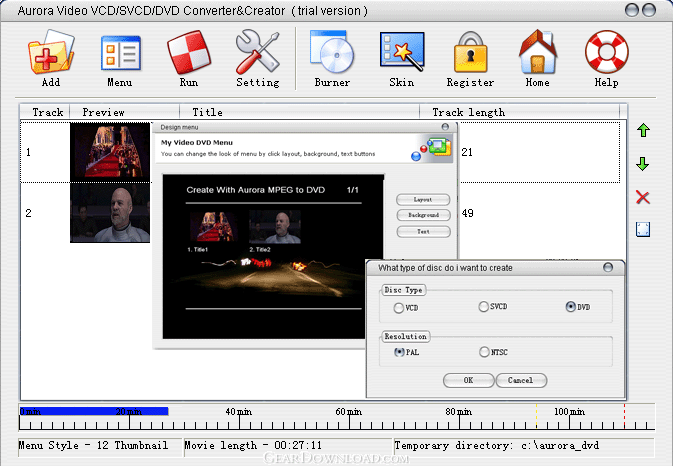Image resolution: width=673 pixels, height=466 pixels.
Task: Click track number 2 cell
Action: 28,213
